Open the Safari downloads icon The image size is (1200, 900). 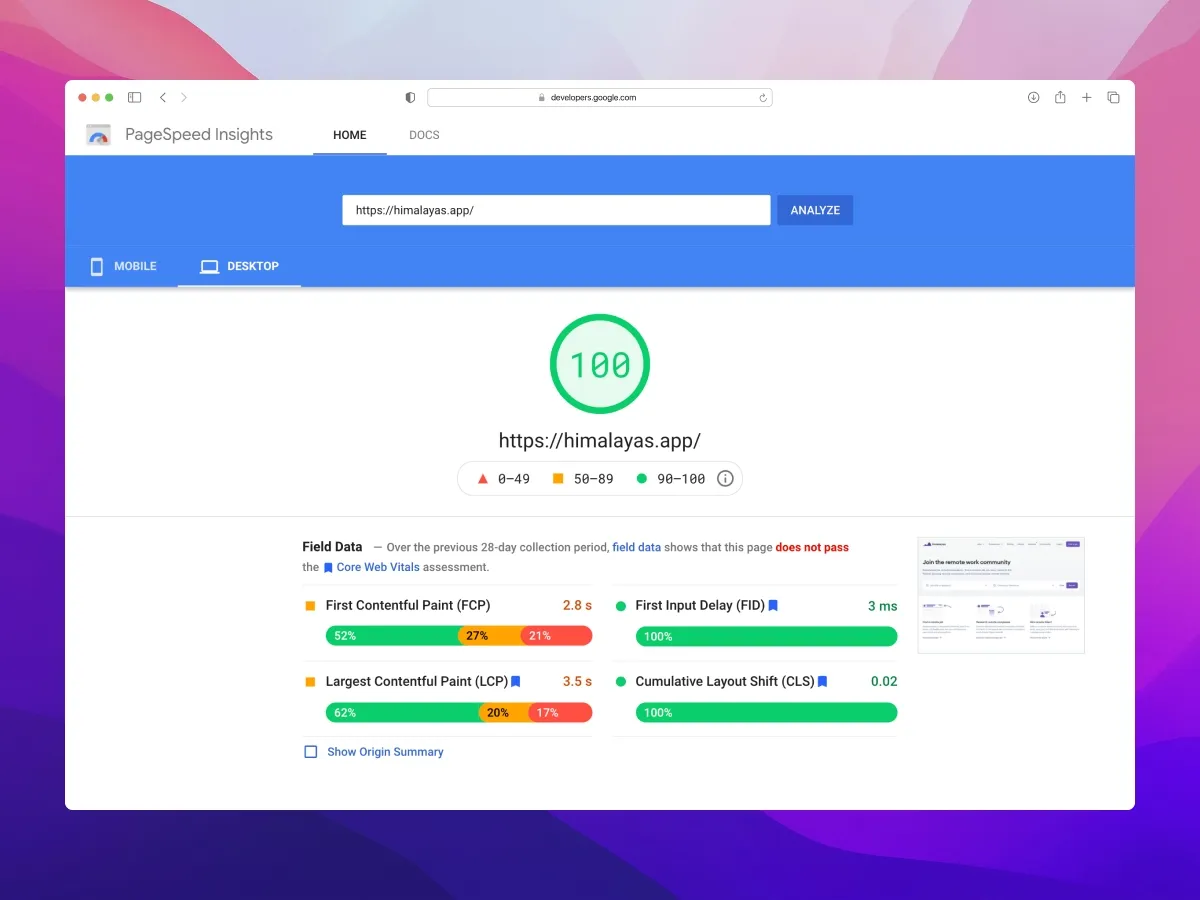point(1034,98)
